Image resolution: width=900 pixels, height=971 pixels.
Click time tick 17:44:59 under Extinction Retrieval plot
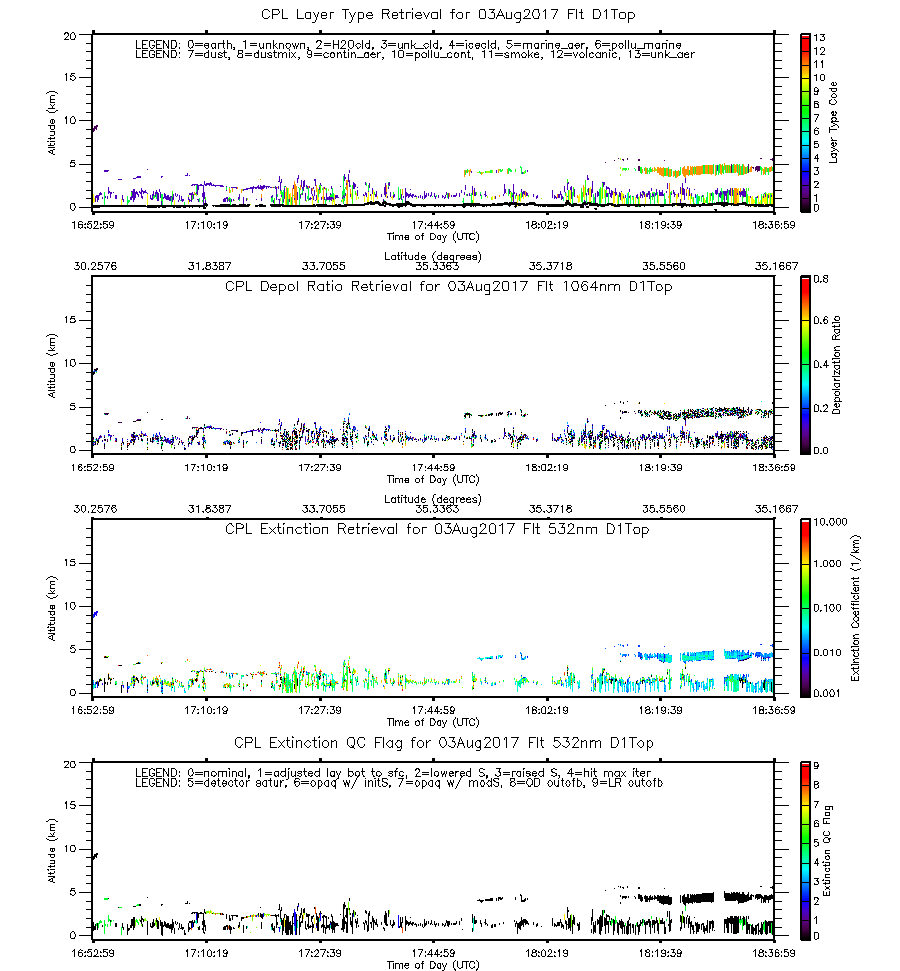433,710
